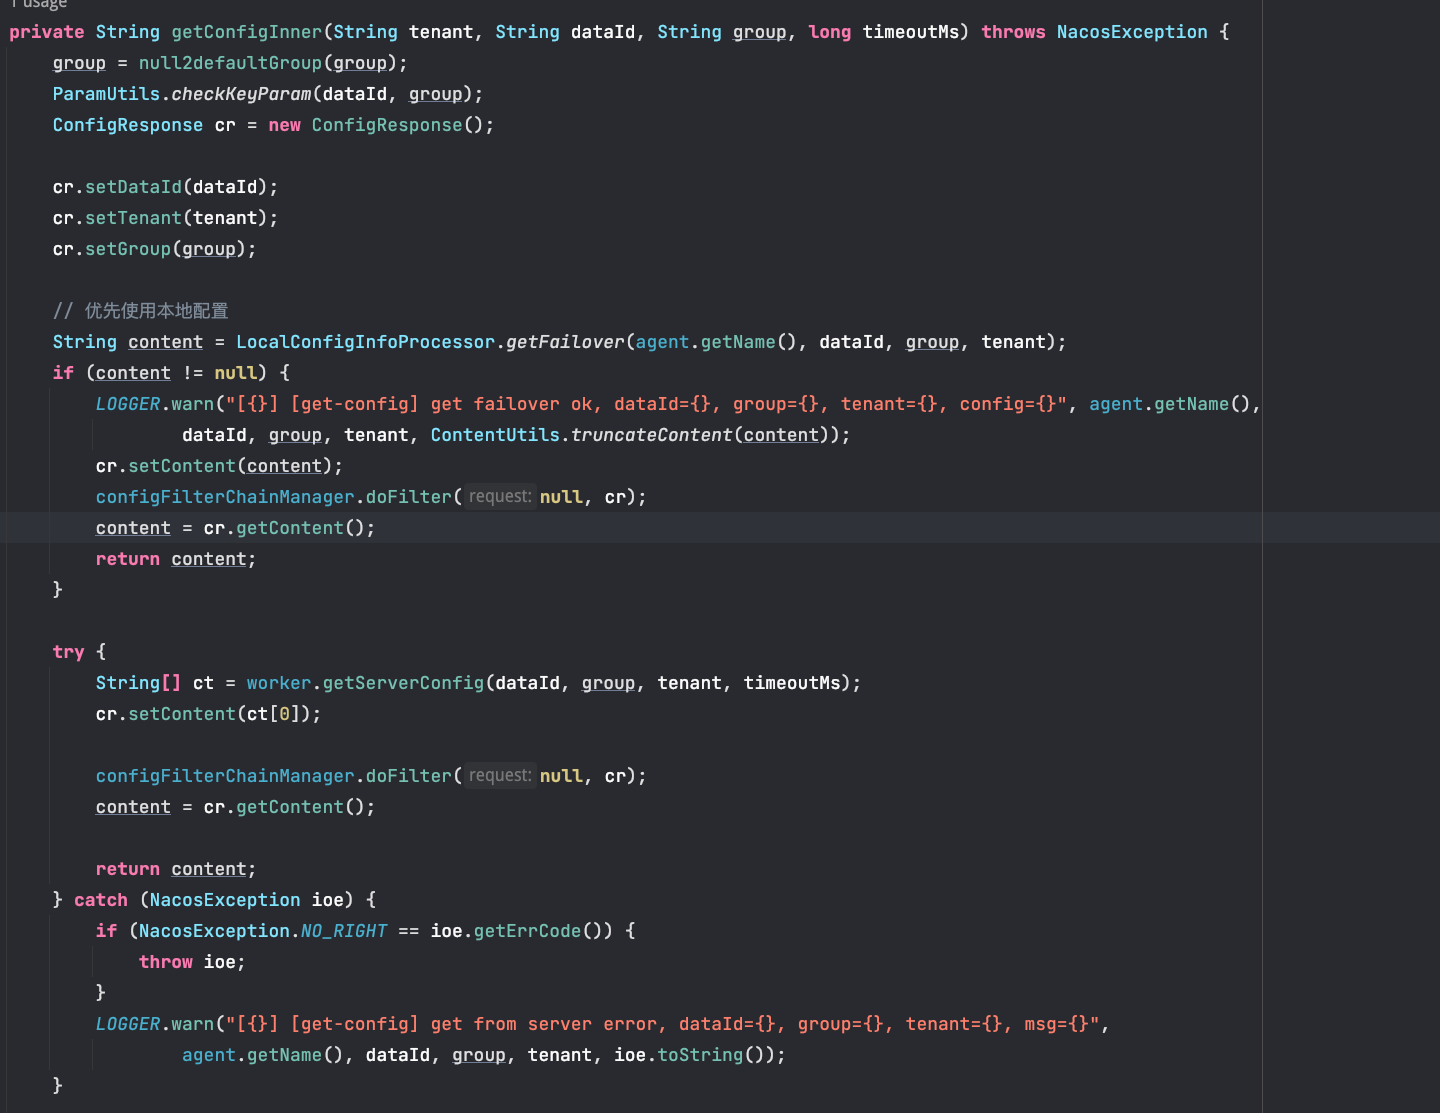Click the worker field reference

279,683
